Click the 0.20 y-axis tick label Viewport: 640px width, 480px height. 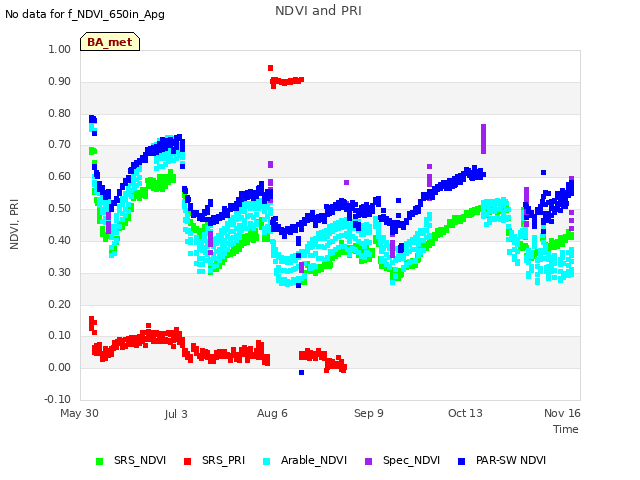click(60, 304)
